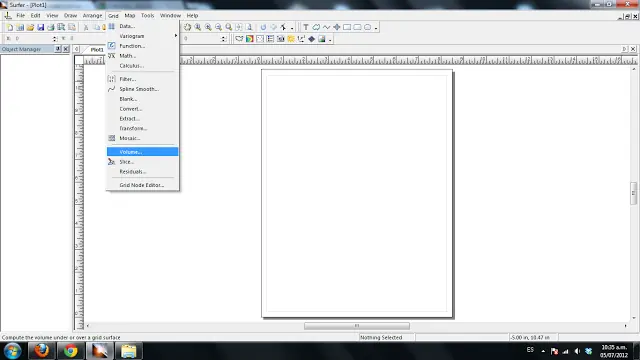Open the Windows Start button
Viewport: 640px width, 360px height.
click(12, 351)
